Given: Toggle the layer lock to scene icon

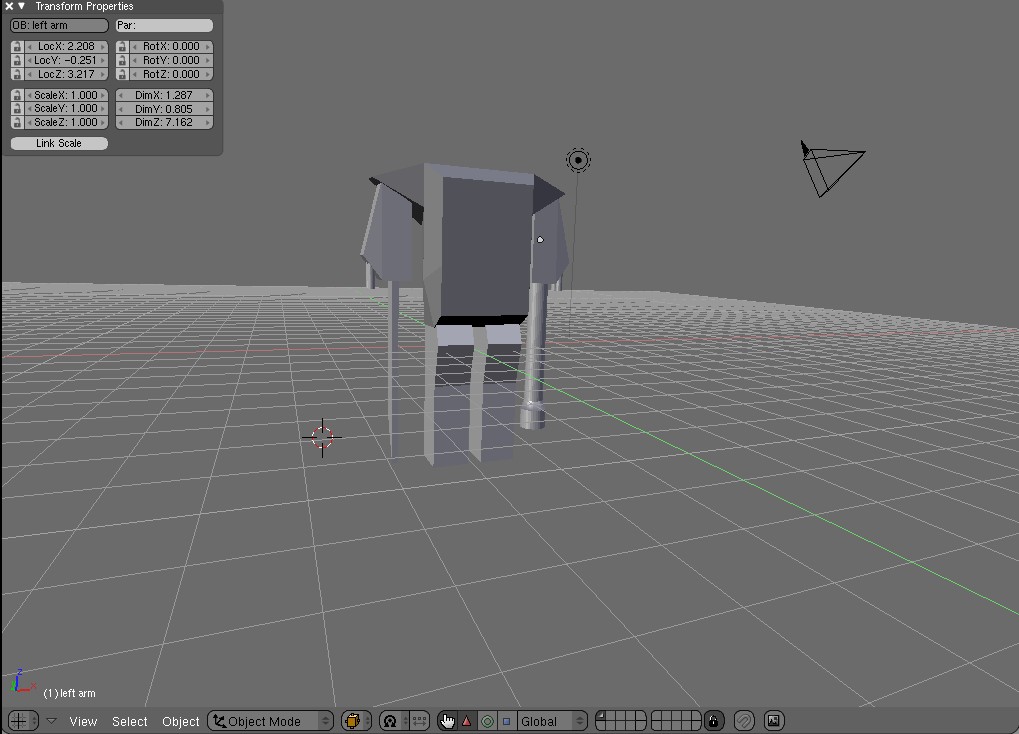Looking at the screenshot, I should (714, 721).
